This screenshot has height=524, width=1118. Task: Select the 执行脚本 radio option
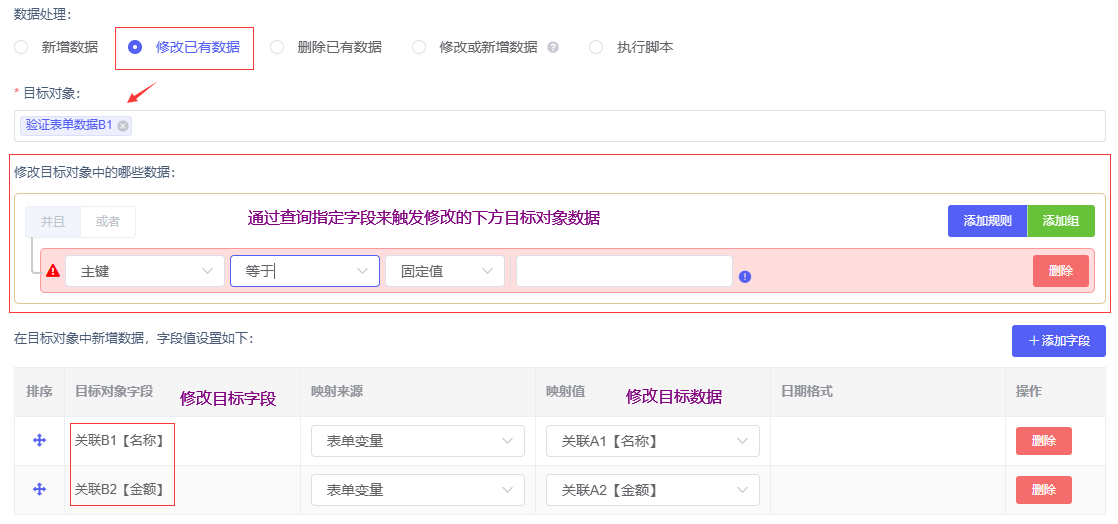(x=596, y=47)
